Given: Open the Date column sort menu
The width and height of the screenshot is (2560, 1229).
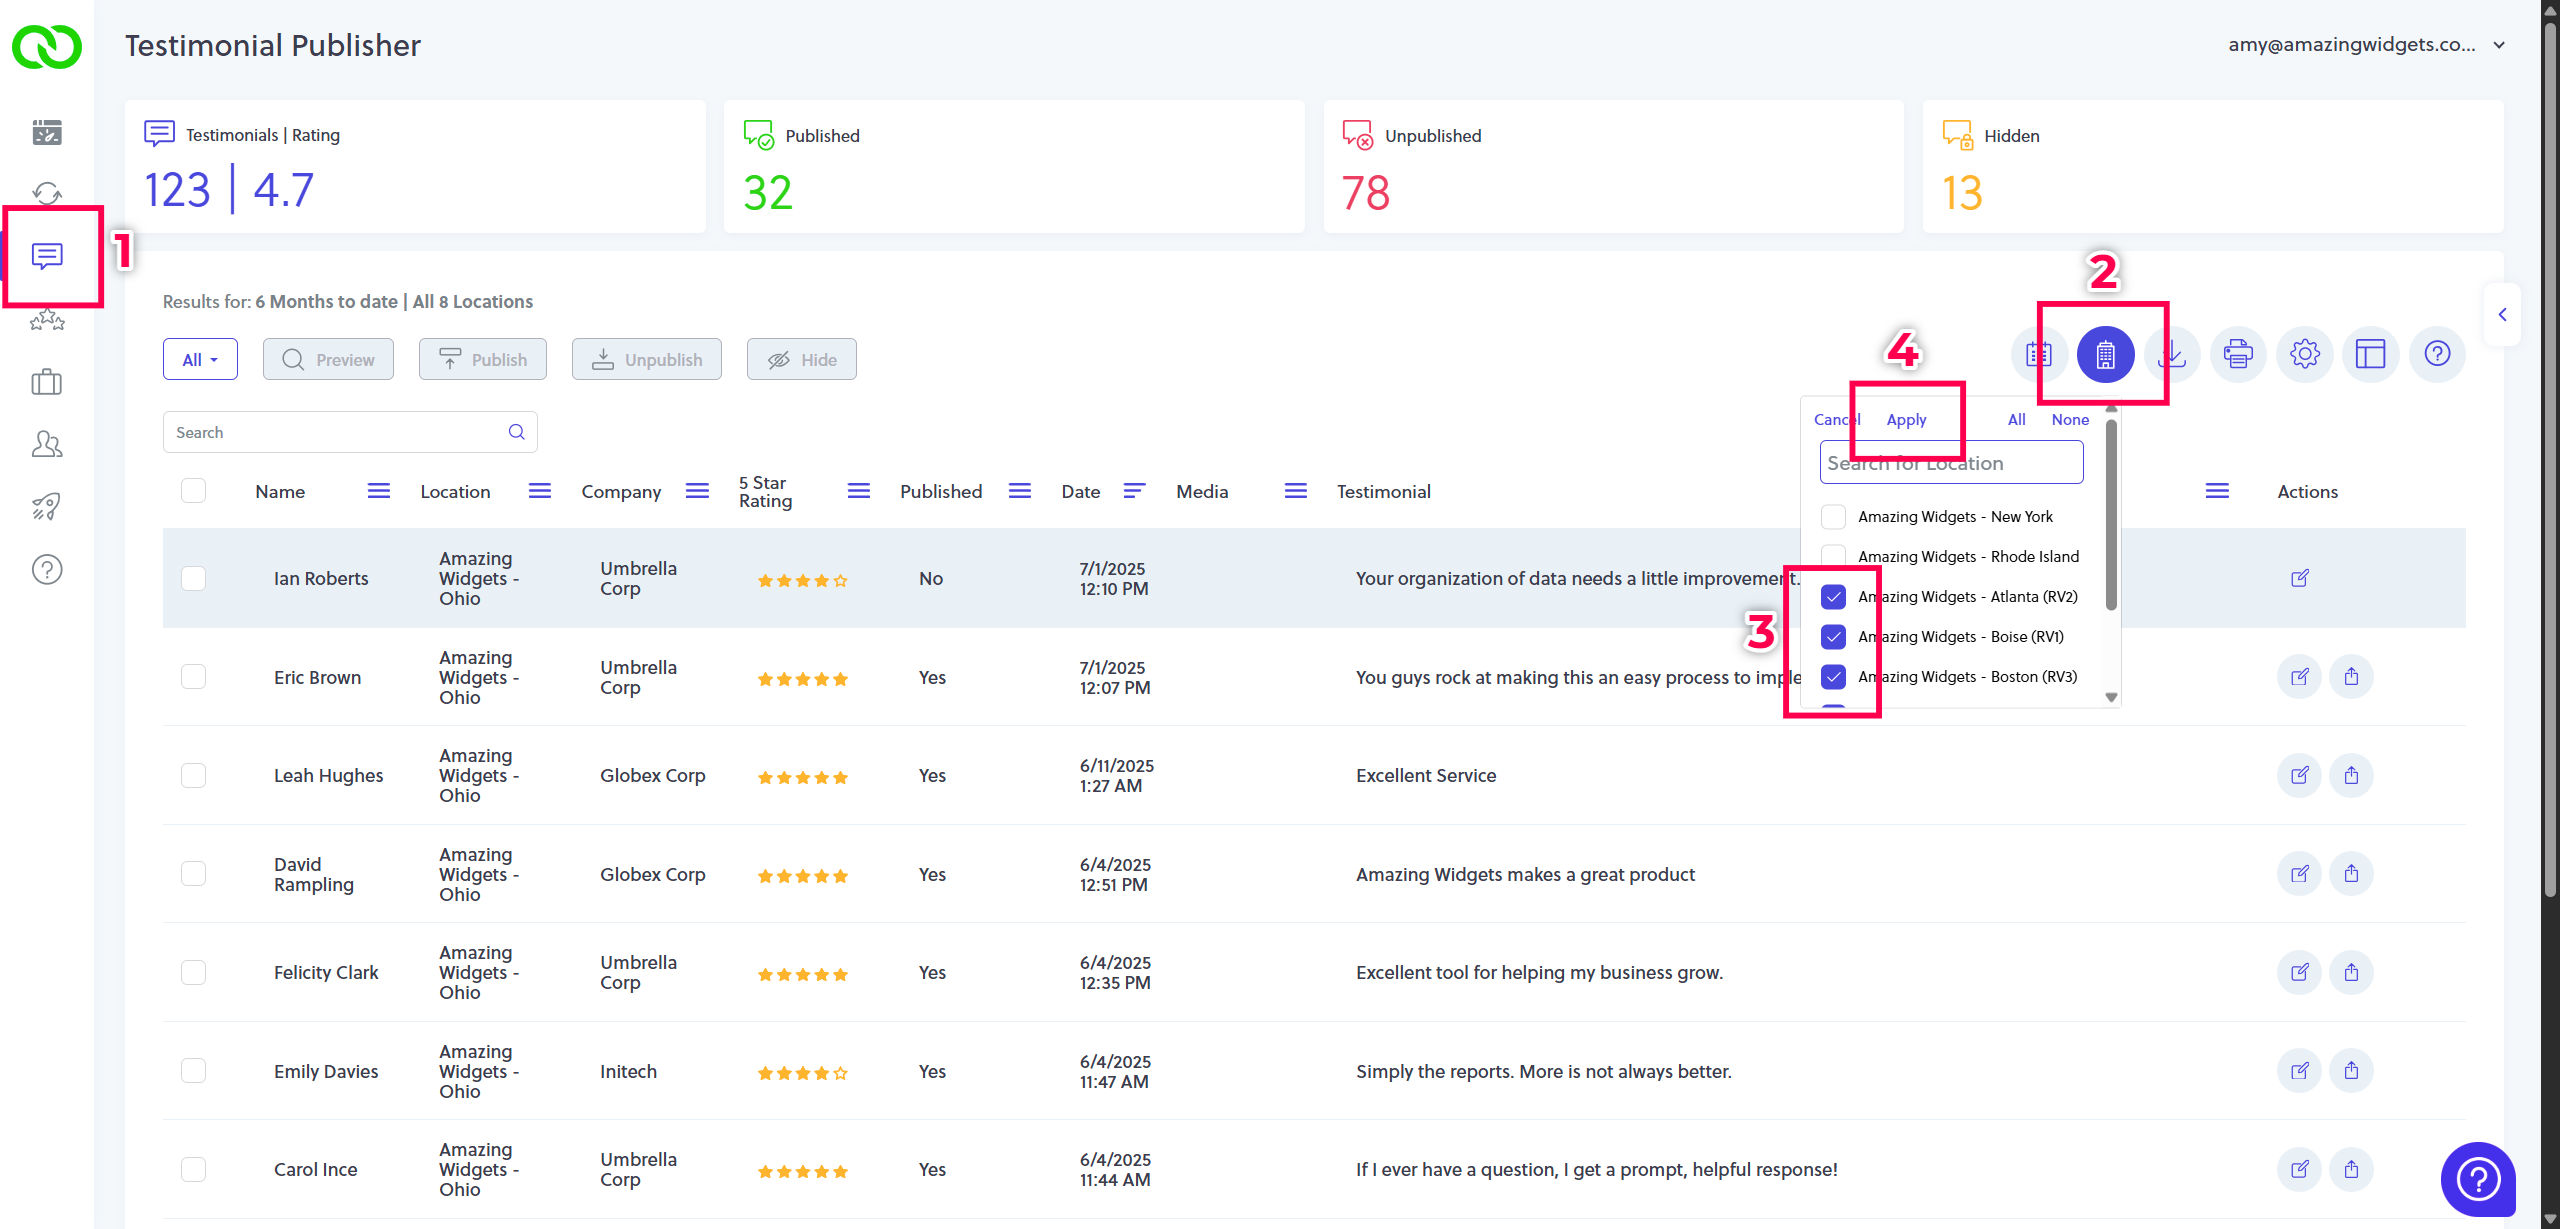Looking at the screenshot, I should click(x=1133, y=491).
